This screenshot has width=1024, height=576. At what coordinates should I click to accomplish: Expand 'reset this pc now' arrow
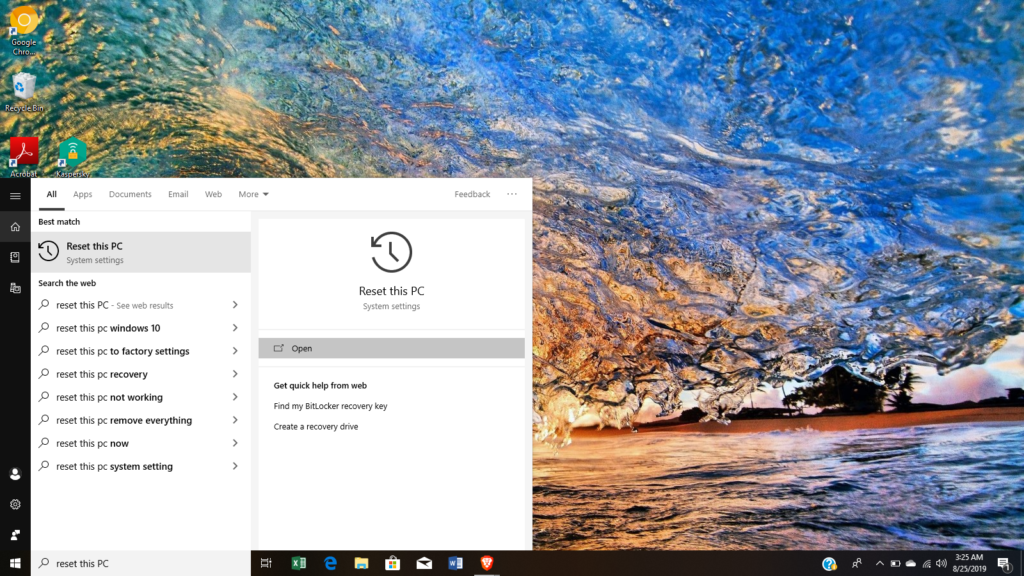[235, 443]
